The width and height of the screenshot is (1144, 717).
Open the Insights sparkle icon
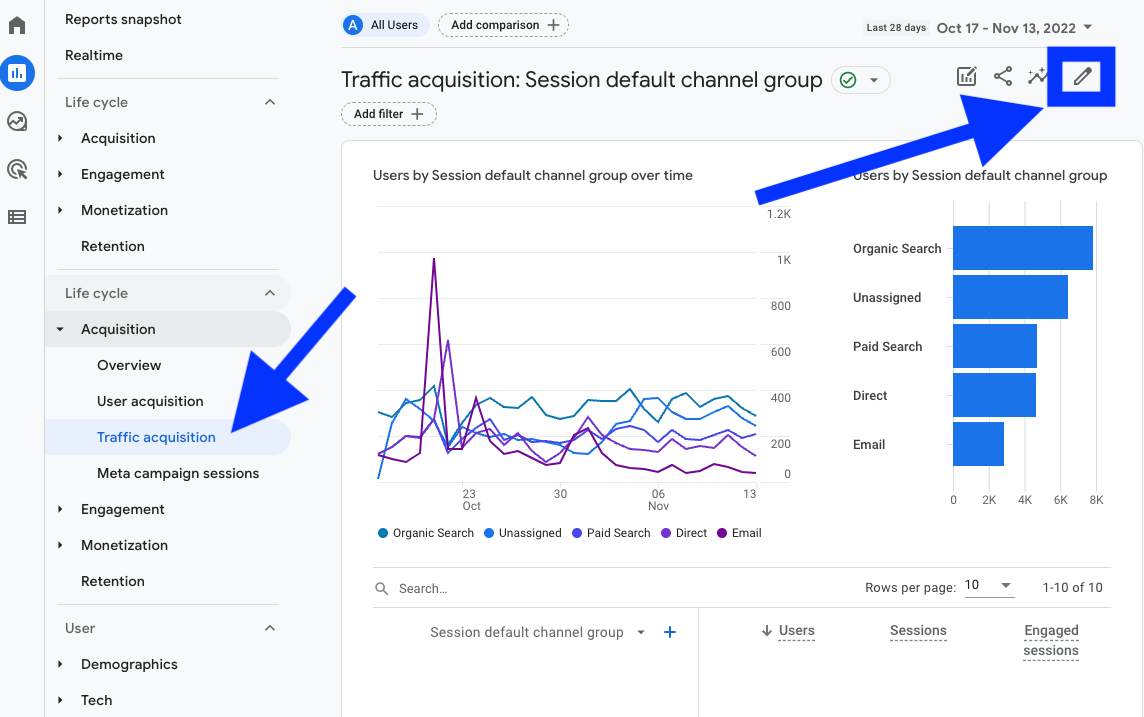pos(1037,76)
